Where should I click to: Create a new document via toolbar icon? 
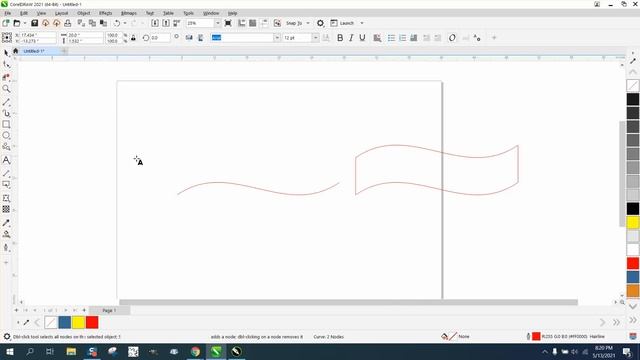pyautogui.click(x=6, y=23)
